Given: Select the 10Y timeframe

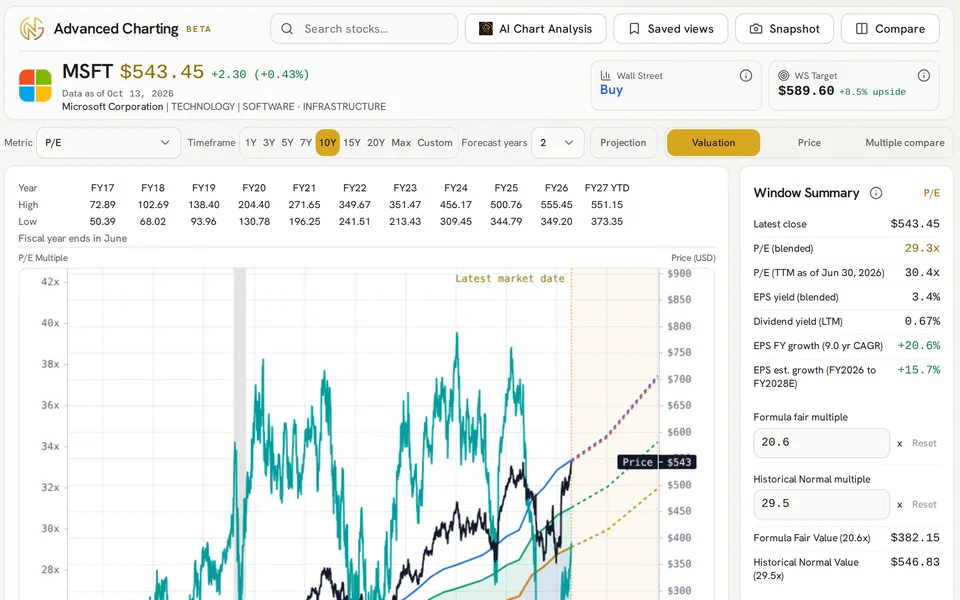Looking at the screenshot, I should (x=328, y=143).
